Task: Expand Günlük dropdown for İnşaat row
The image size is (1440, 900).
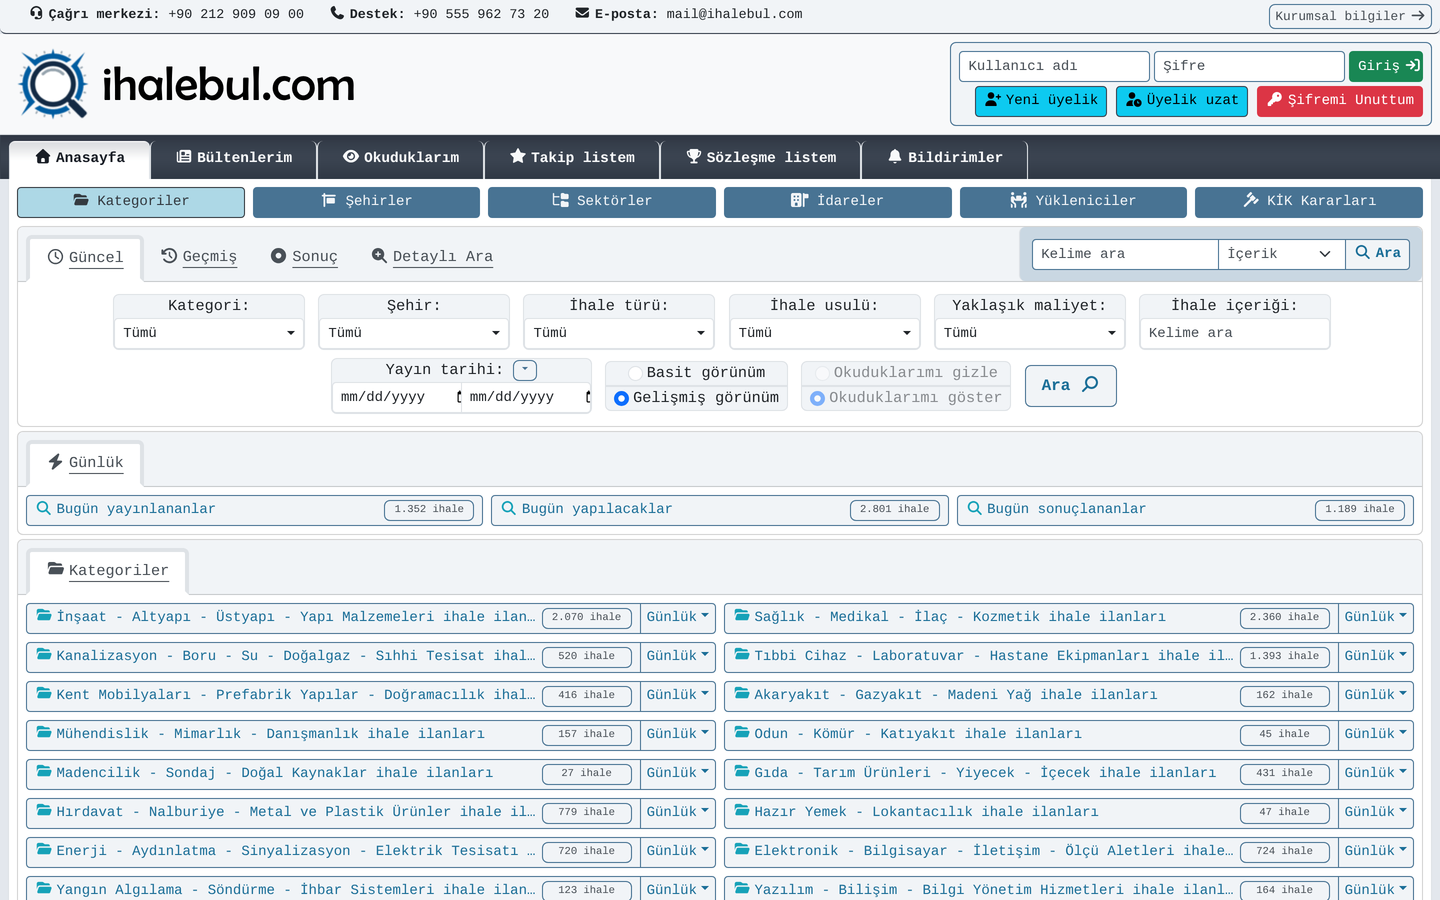Action: click(678, 618)
